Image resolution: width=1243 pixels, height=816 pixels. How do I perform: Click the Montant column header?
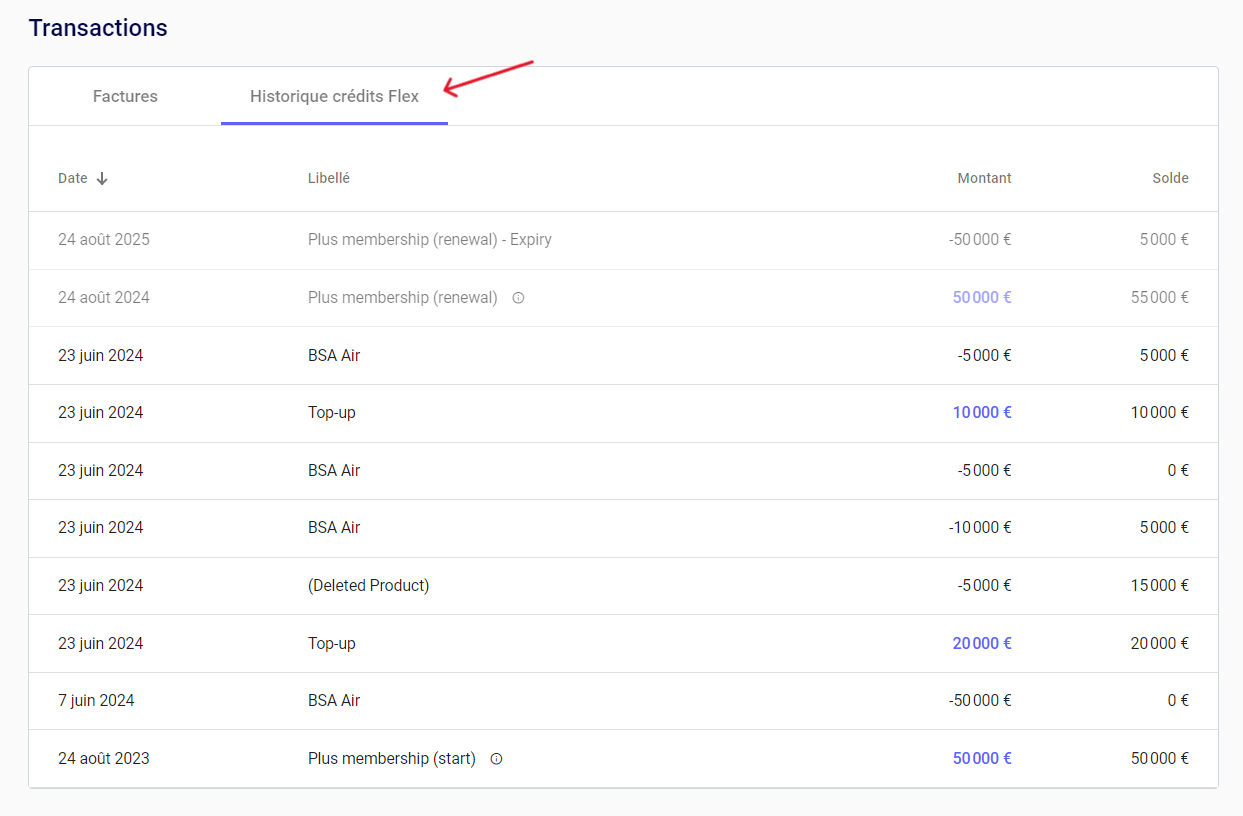click(984, 179)
